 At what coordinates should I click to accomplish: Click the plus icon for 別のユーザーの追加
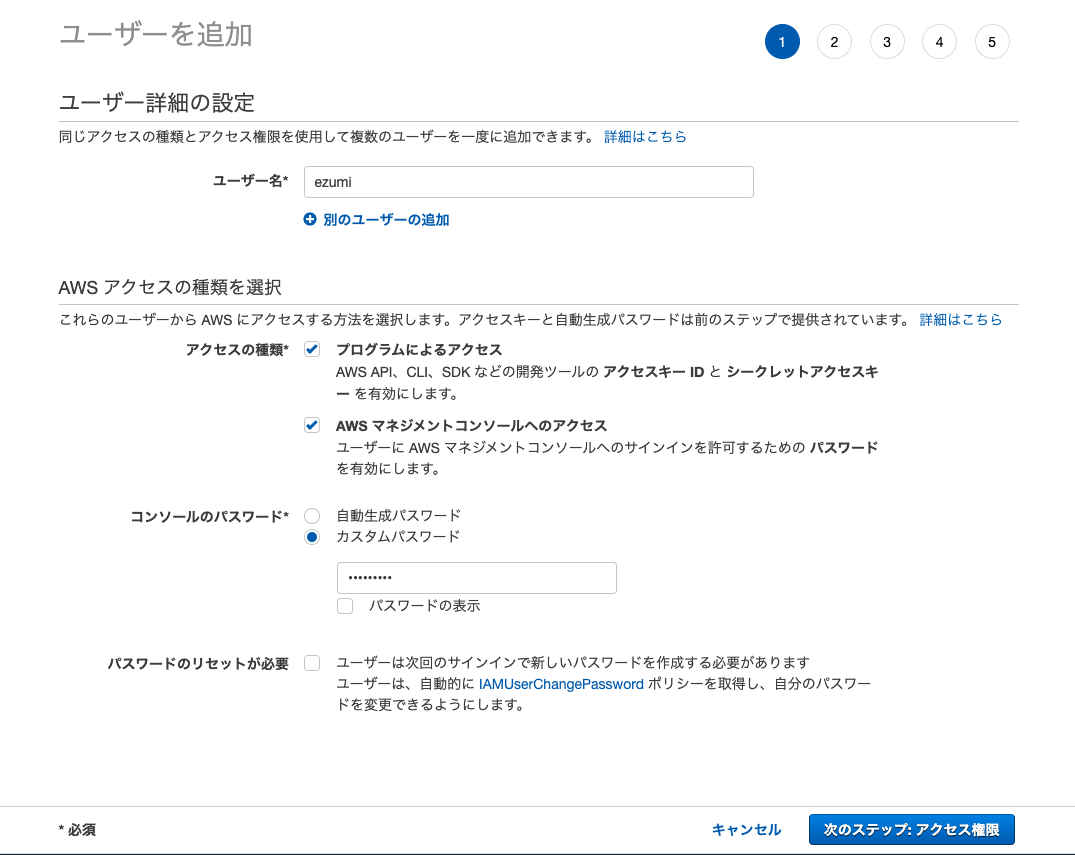coord(310,219)
